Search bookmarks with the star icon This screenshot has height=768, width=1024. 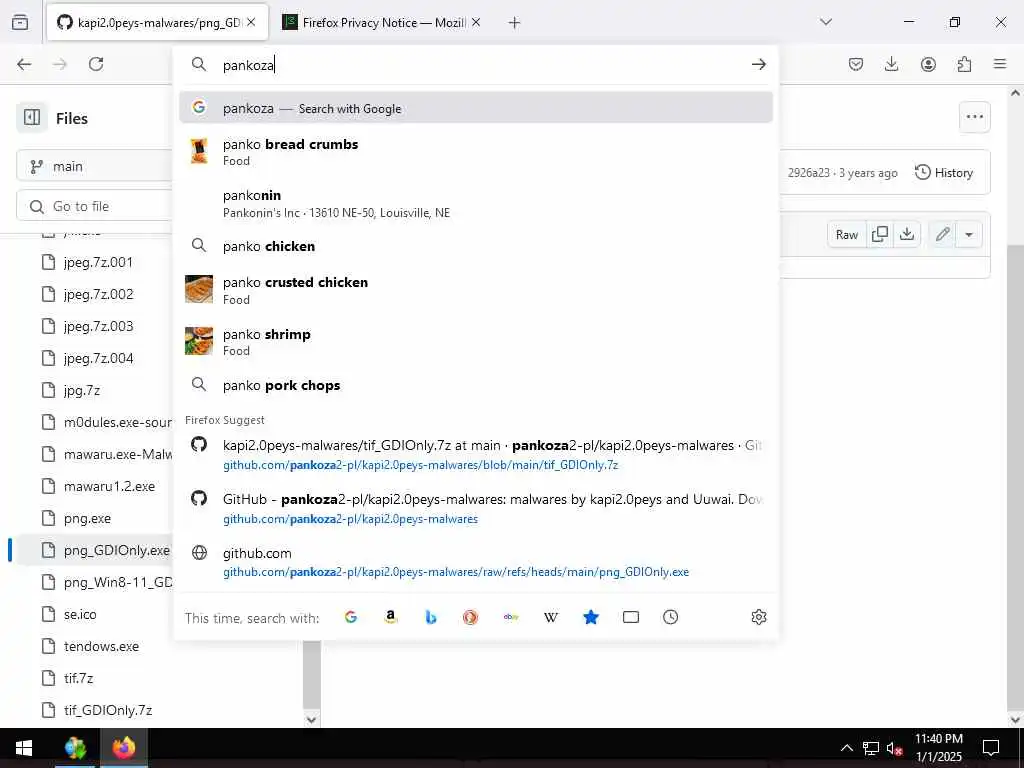(590, 617)
